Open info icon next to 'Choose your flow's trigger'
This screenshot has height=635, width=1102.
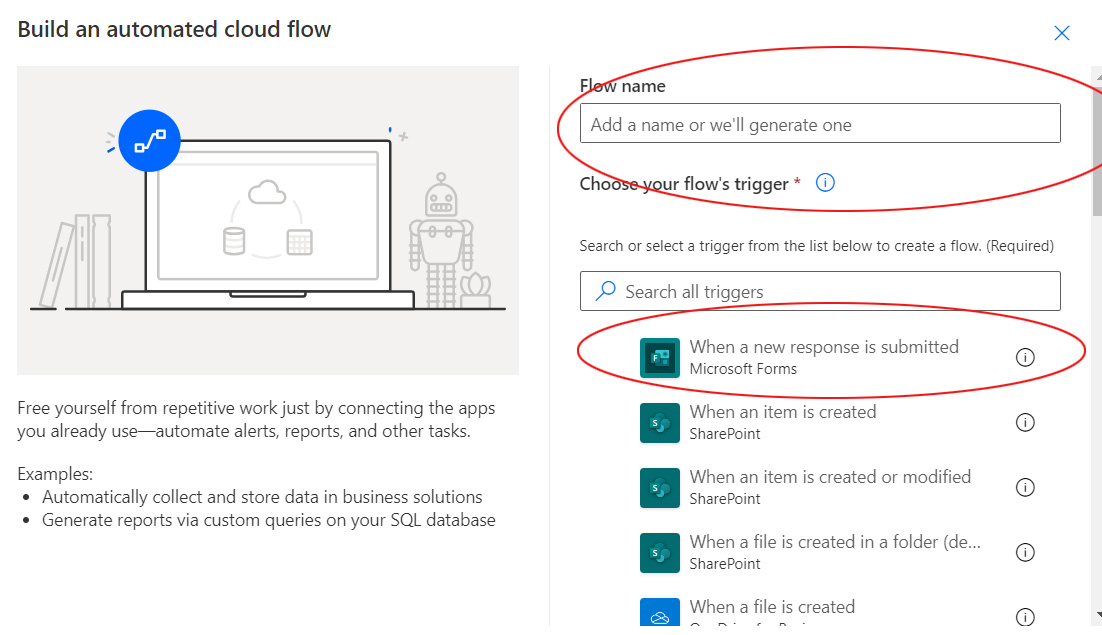tap(825, 183)
